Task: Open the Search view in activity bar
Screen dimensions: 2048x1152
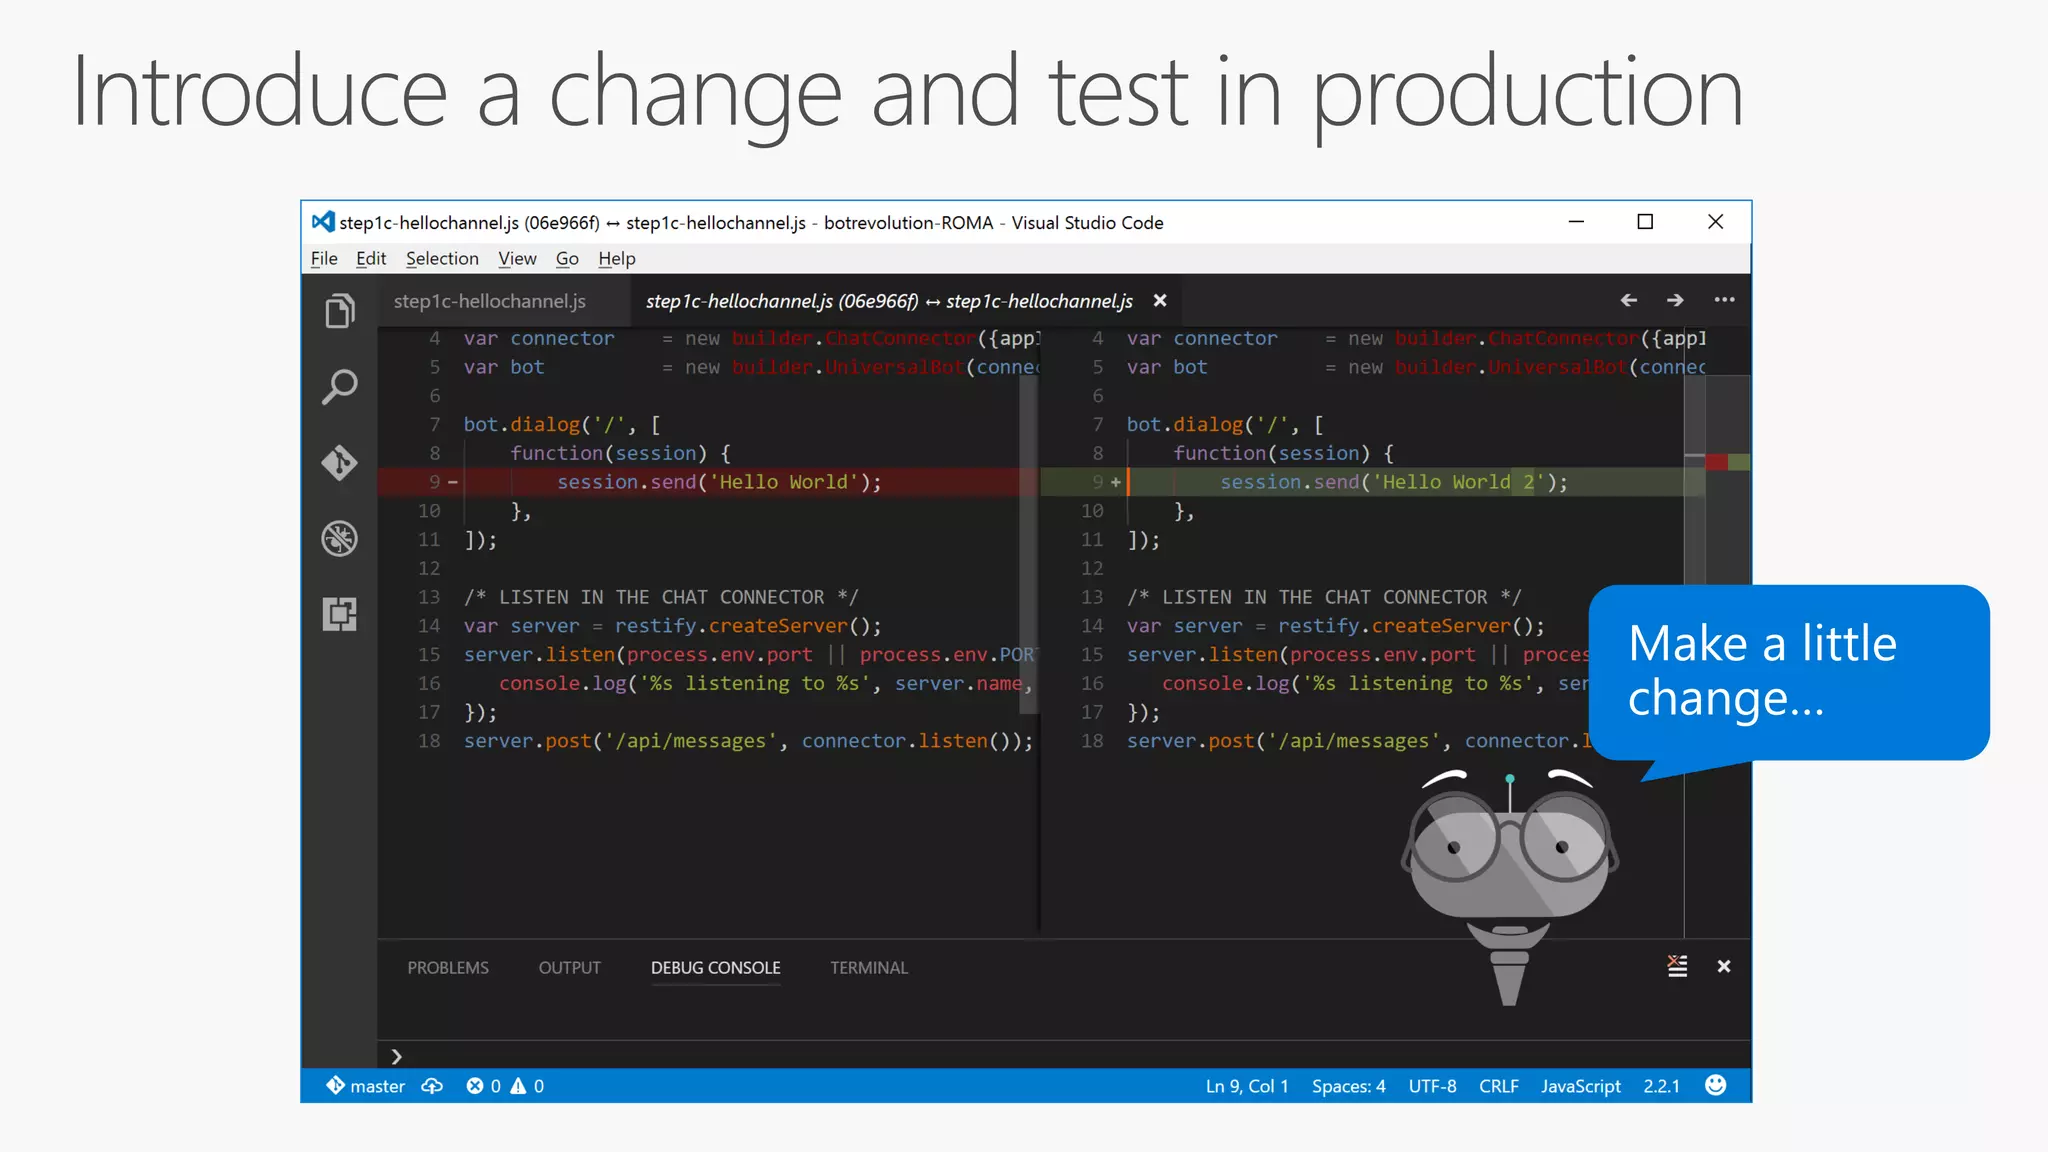Action: tap(340, 387)
